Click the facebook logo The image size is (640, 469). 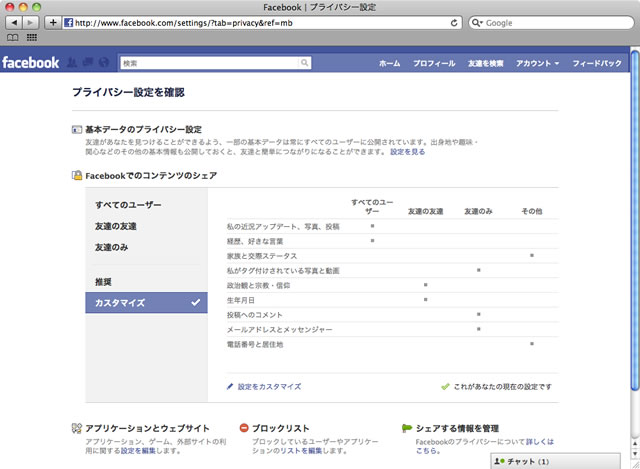point(31,62)
